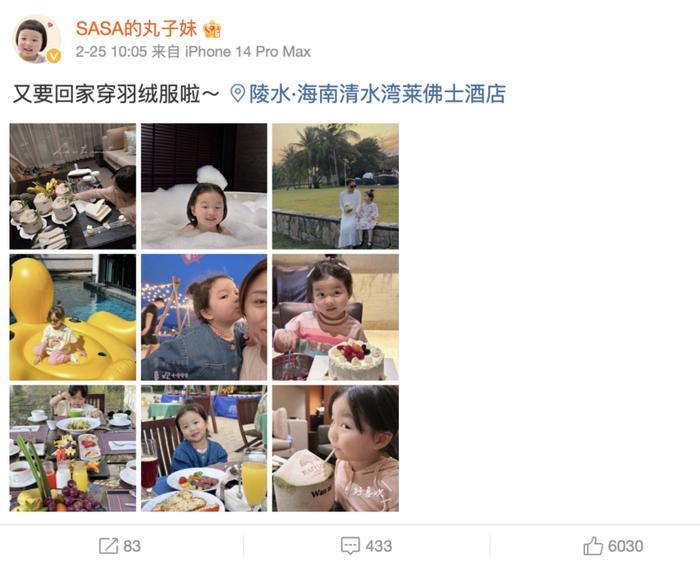
Task: View the sunset palm trees photo
Action: click(335, 186)
